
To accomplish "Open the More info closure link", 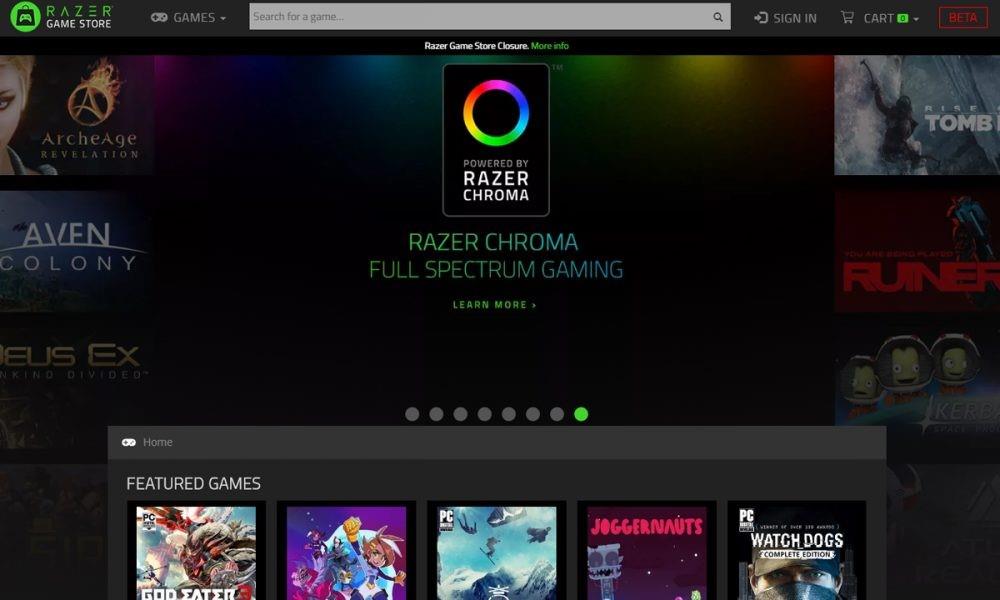I will coord(550,46).
